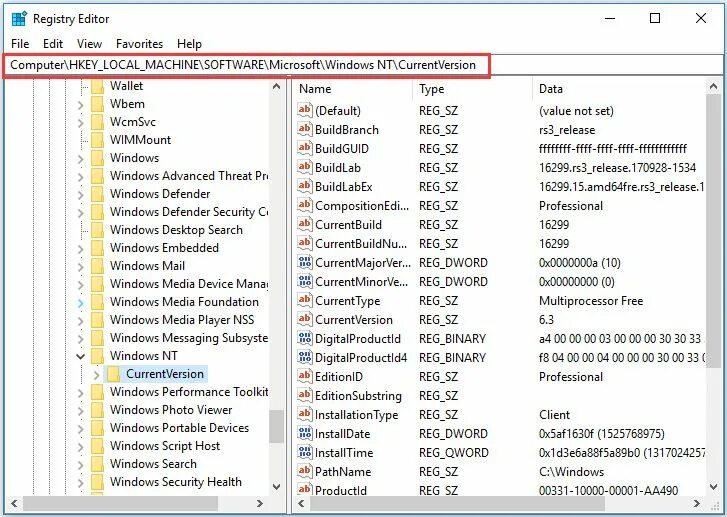This screenshot has height=517, width=727.
Task: Select the Windows Messaging Subsystem key
Action: (x=189, y=338)
